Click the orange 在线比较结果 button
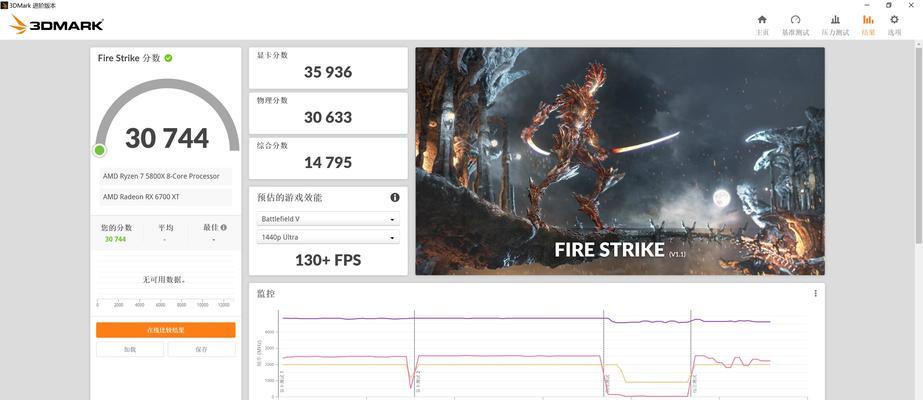The height and width of the screenshot is (400, 923). pos(166,330)
